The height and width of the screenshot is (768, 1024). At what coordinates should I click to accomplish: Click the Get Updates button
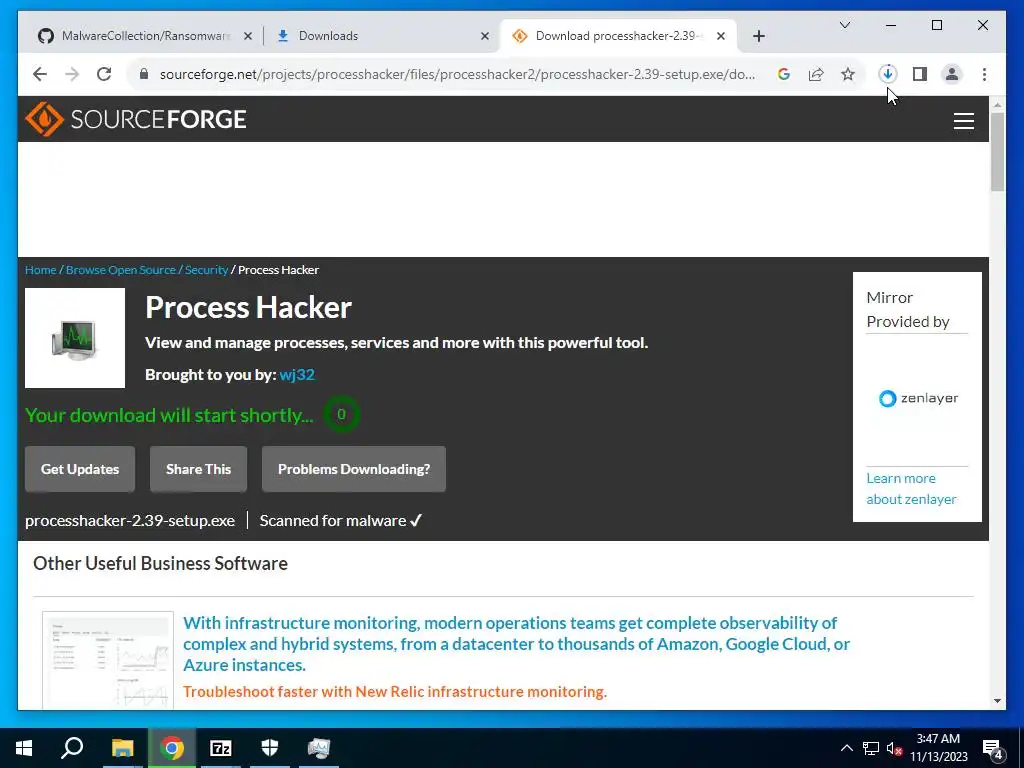pos(80,469)
